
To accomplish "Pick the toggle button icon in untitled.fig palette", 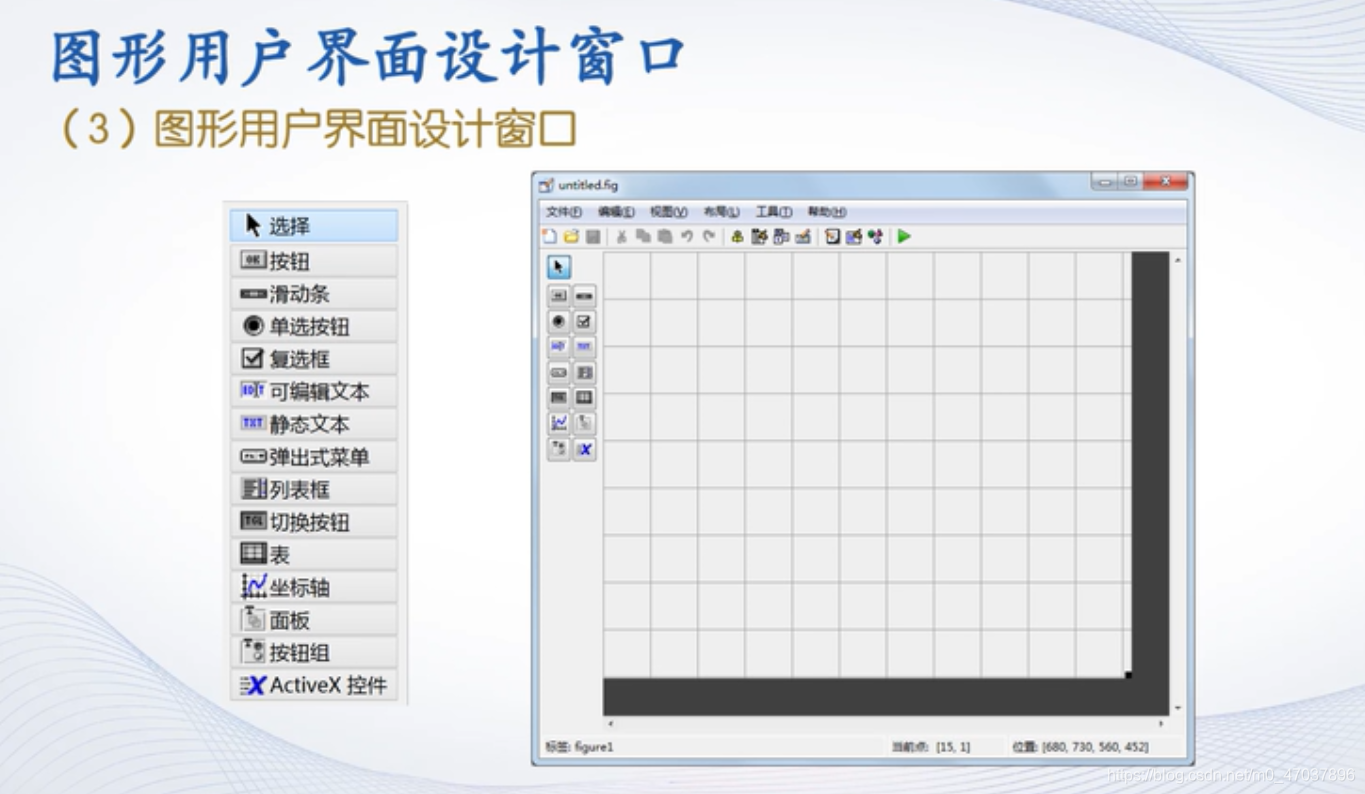I will point(559,397).
